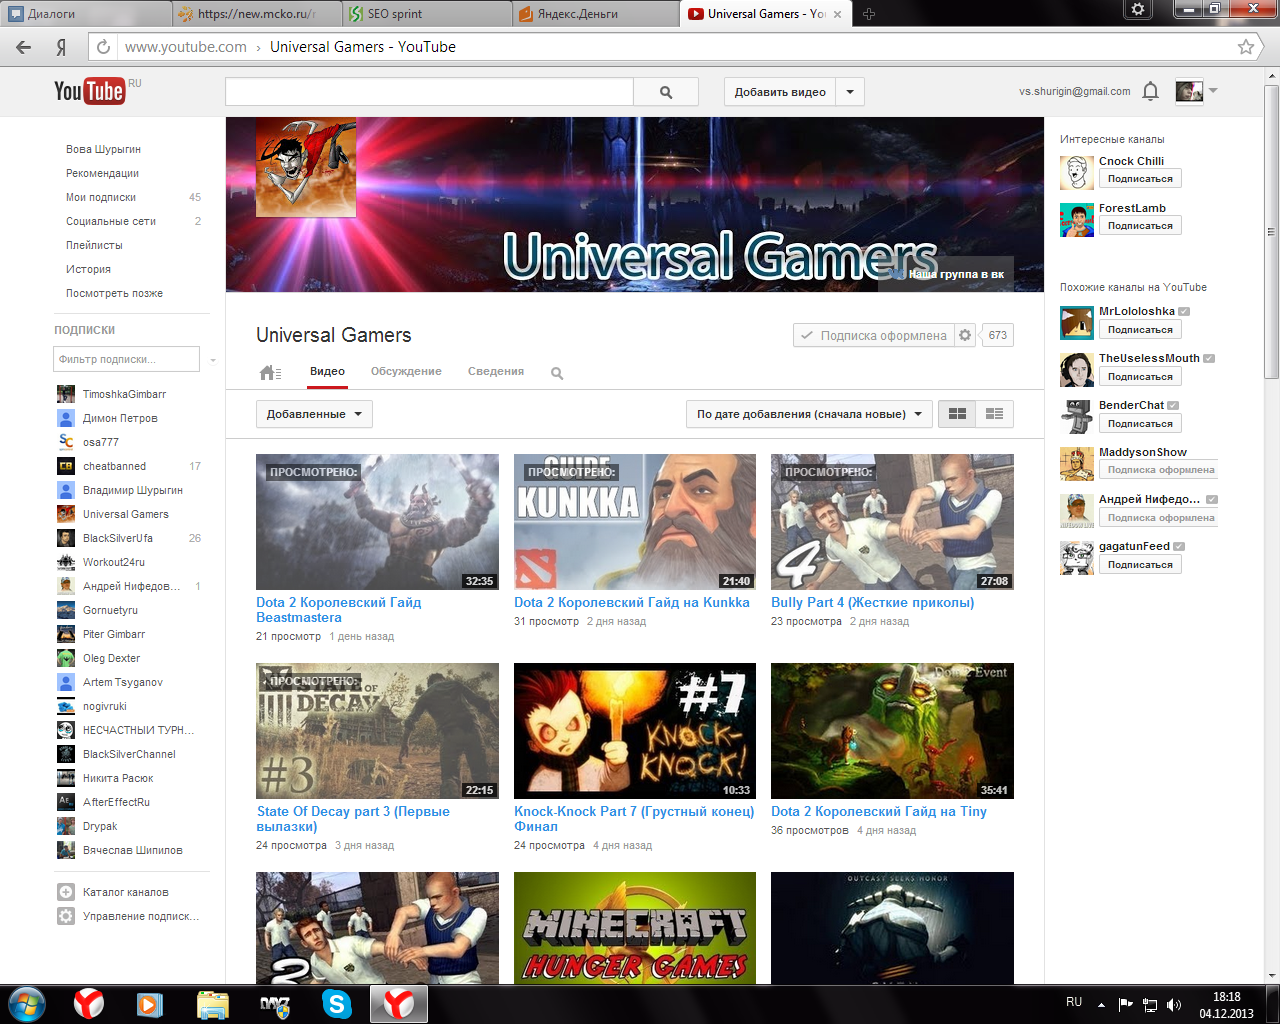1282x1024 pixels.
Task: Subscribe to Cnock Chilli channel
Action: 1140,179
